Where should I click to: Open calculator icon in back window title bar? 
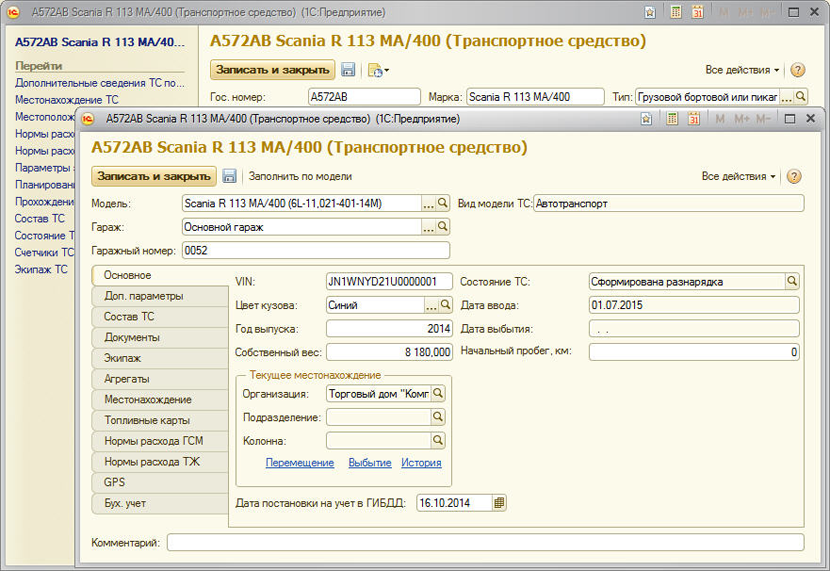675,12
